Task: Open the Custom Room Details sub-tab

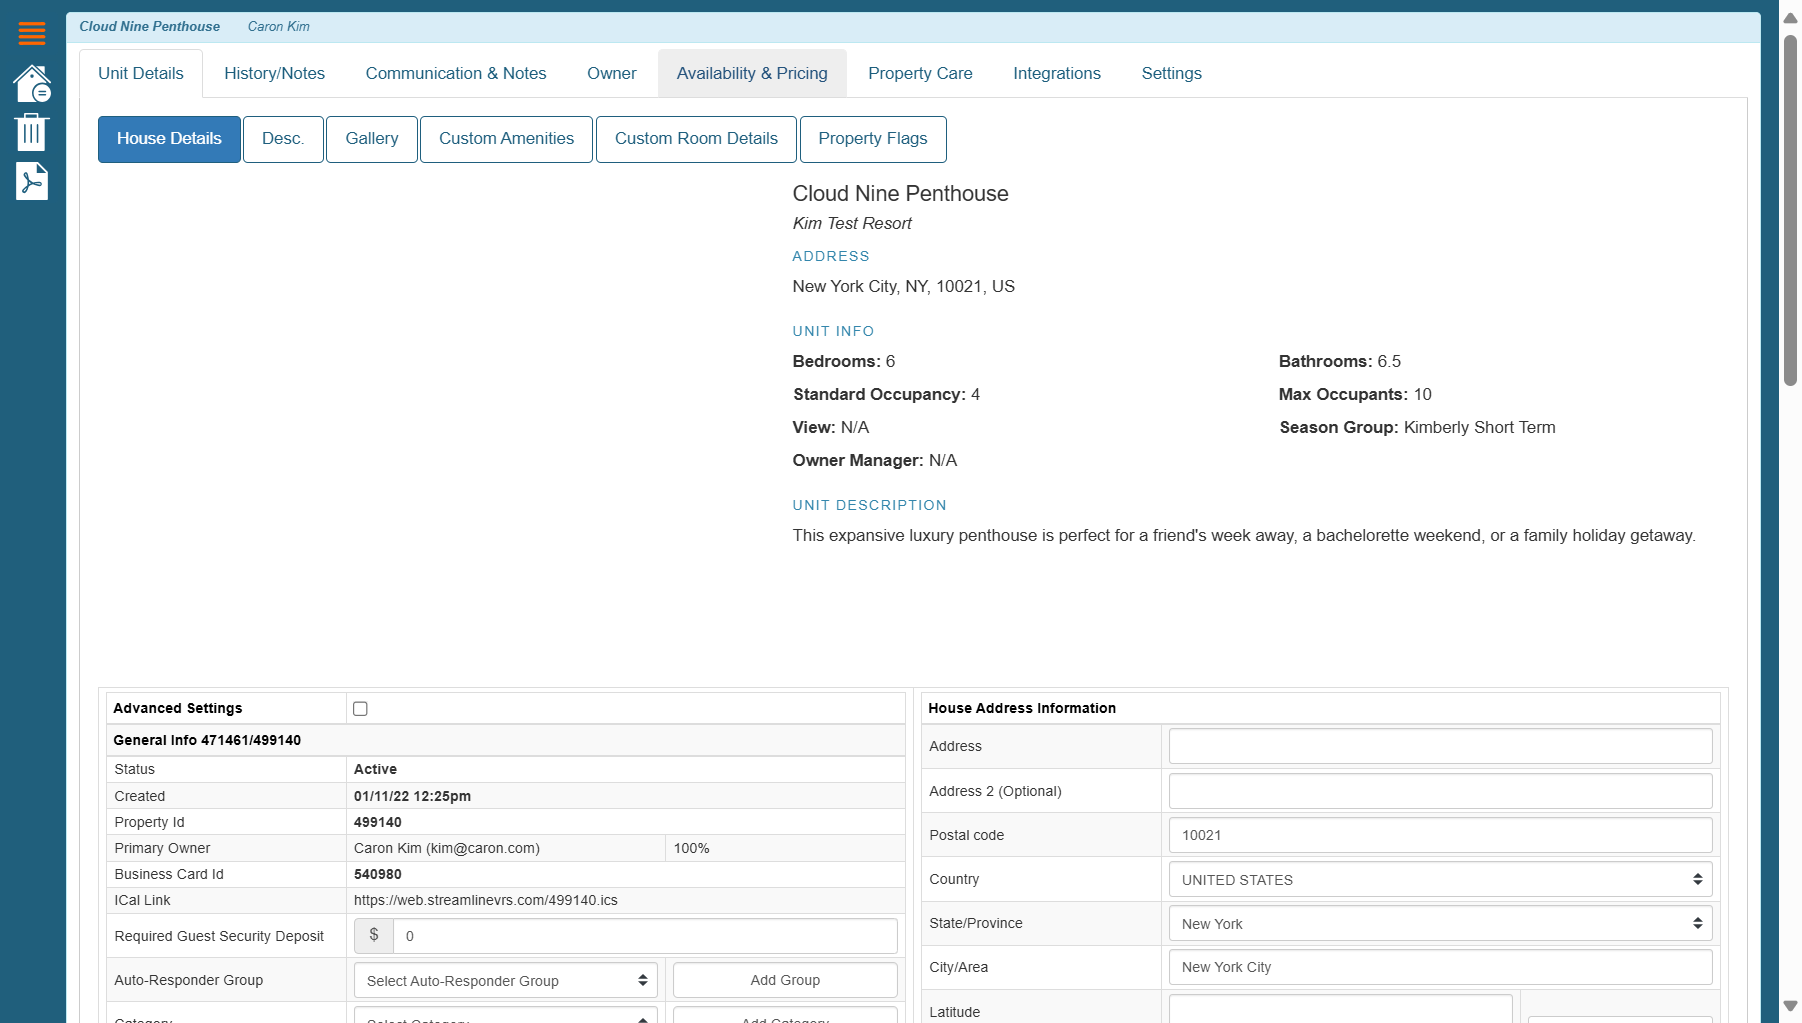Action: 696,139
